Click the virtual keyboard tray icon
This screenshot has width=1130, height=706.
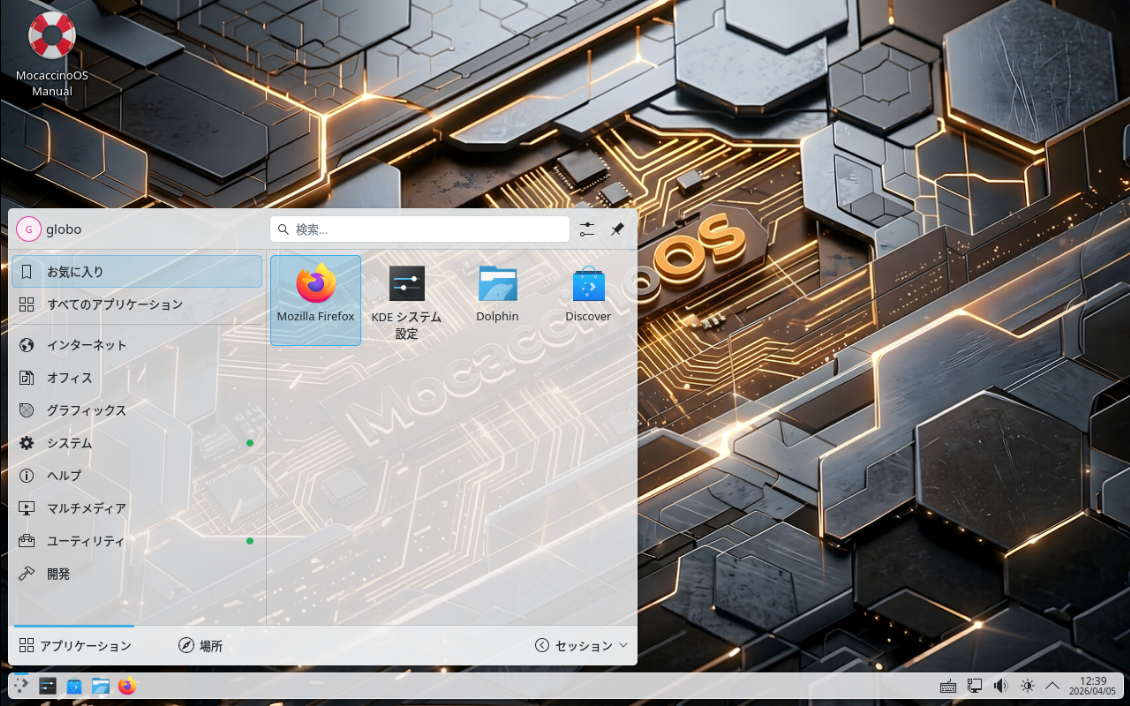pyautogui.click(x=948, y=686)
